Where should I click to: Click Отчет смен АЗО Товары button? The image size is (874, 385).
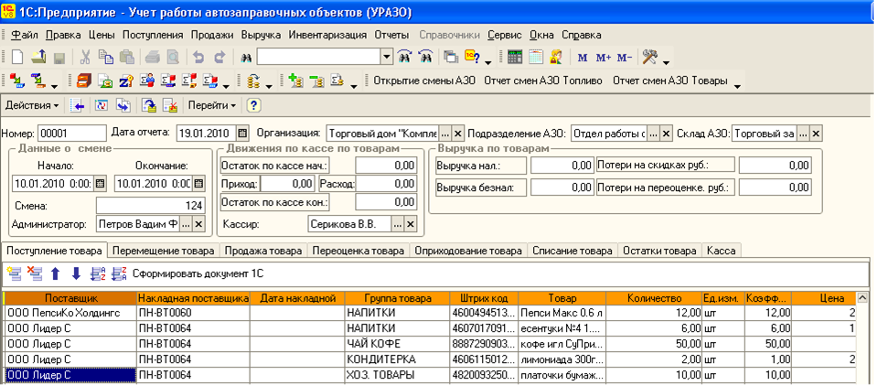[x=670, y=81]
